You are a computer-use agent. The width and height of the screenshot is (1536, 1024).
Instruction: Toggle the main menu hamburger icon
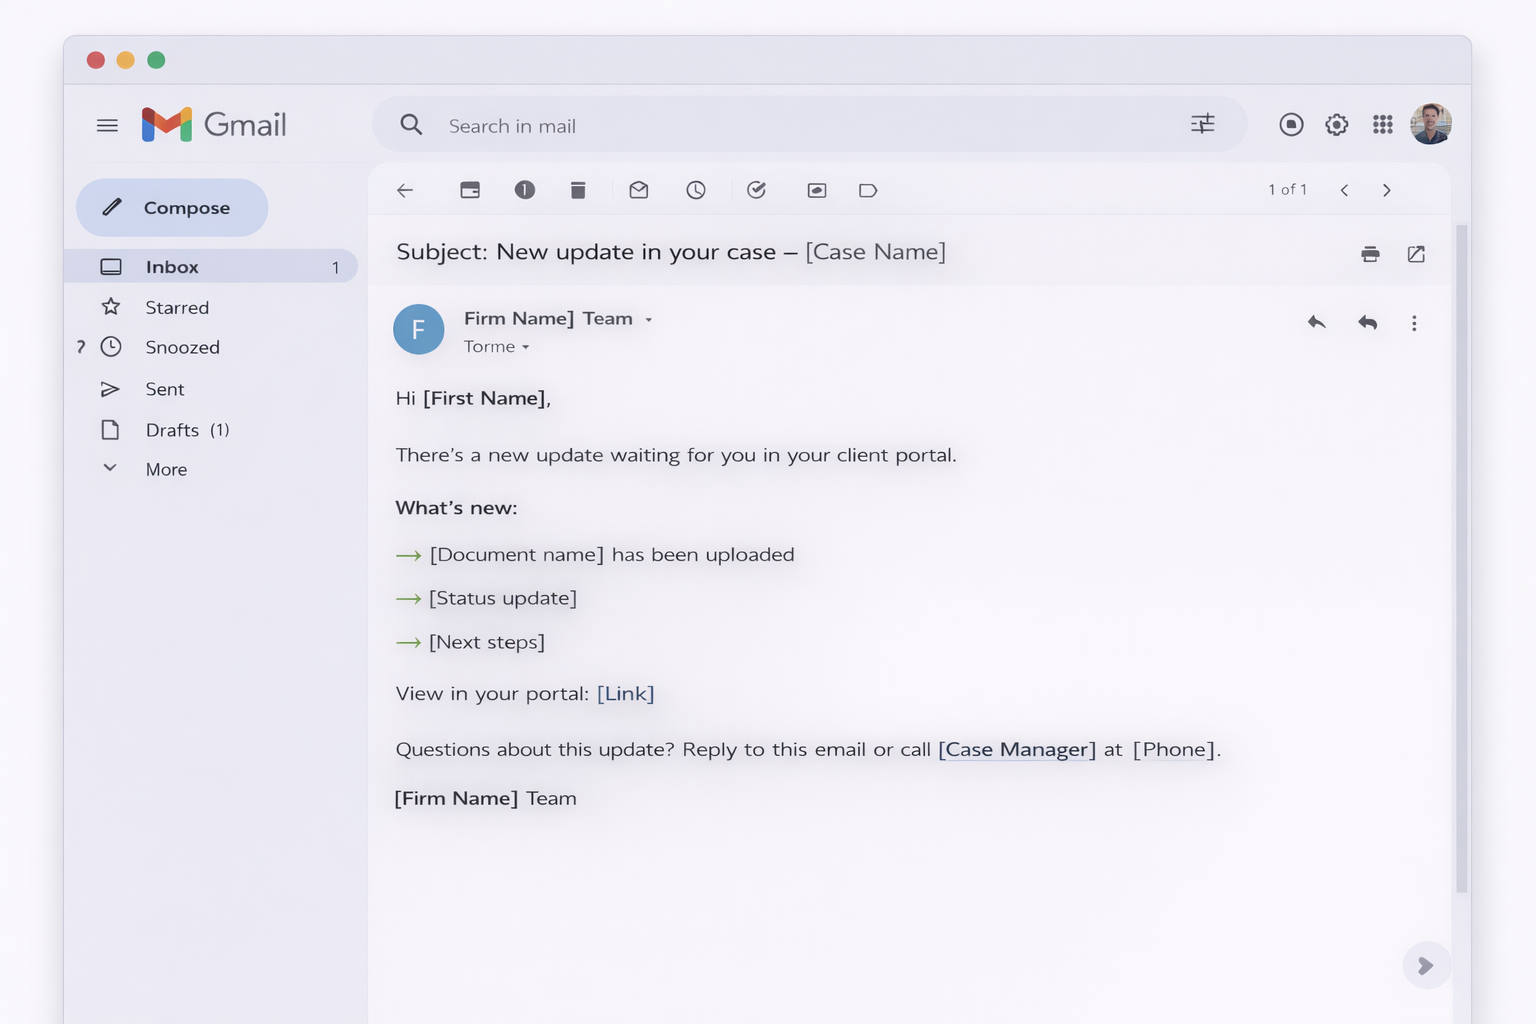[107, 125]
